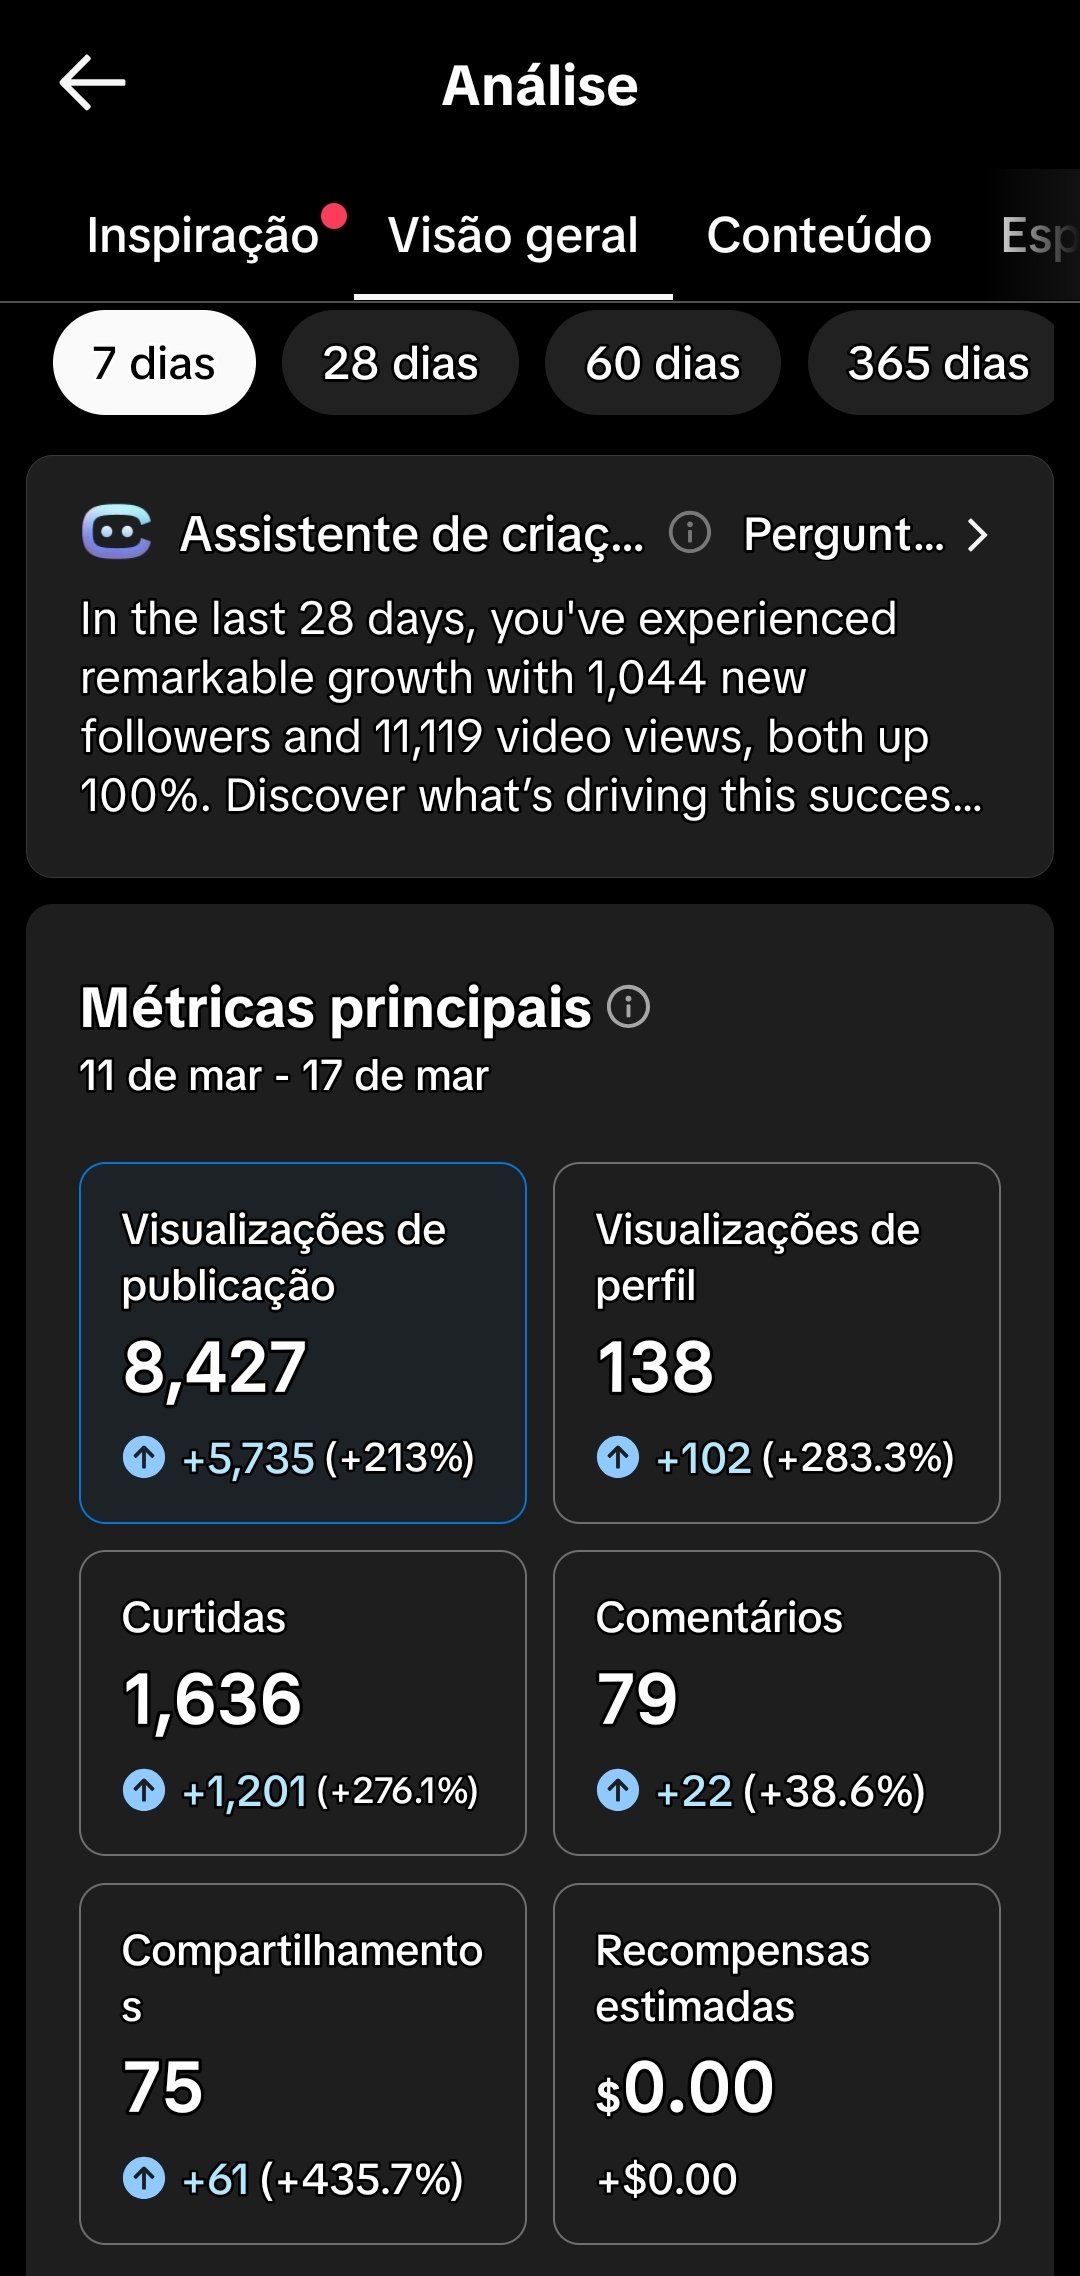This screenshot has height=2276, width=1080.
Task: Tap the Pergunt... link
Action: (844, 535)
